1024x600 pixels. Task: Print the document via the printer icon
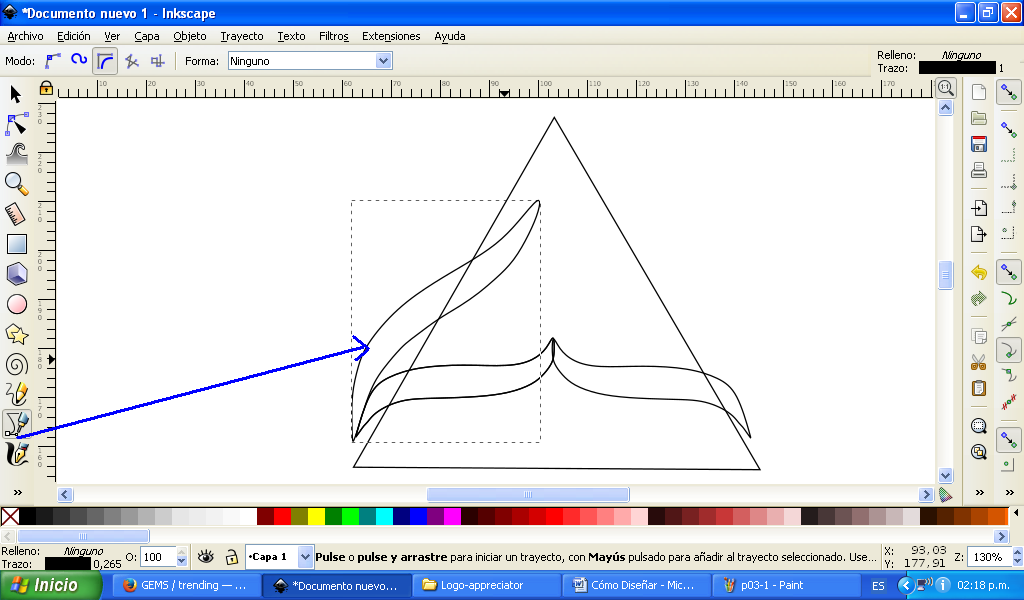978,170
